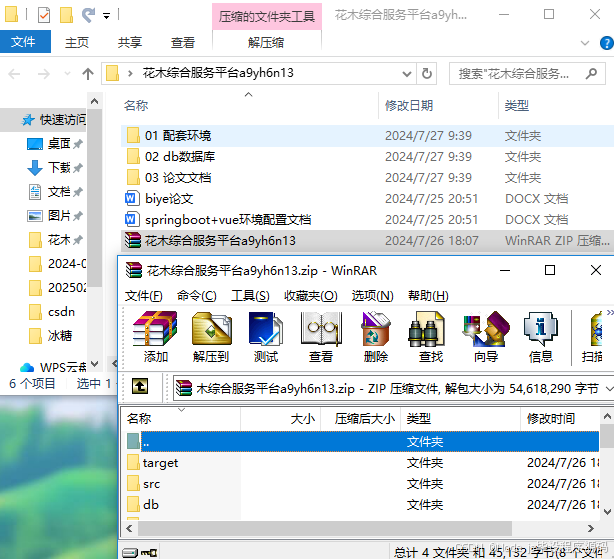Open WinRAR Commands (命令) menu
The width and height of the screenshot is (614, 559).
pos(197,296)
